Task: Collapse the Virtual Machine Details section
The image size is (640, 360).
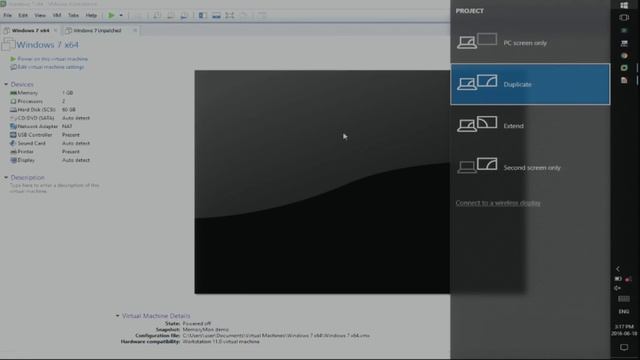Action: [117, 316]
